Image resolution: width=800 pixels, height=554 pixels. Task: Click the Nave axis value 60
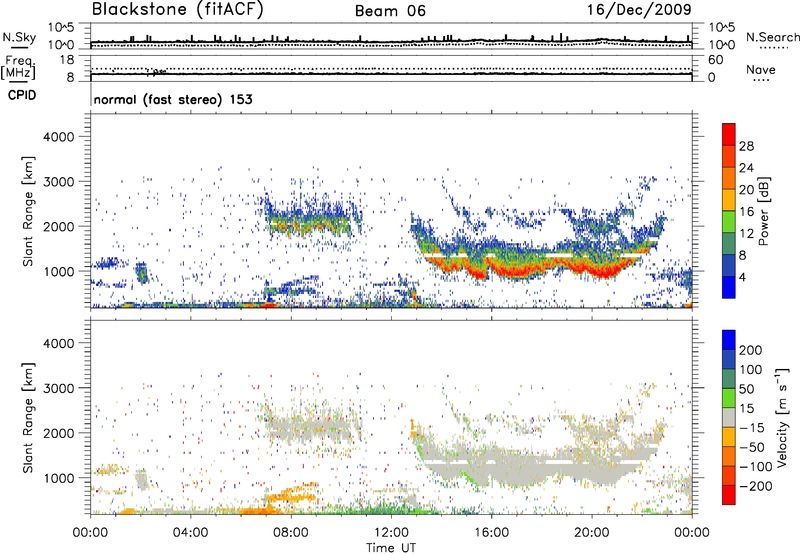pyautogui.click(x=715, y=60)
